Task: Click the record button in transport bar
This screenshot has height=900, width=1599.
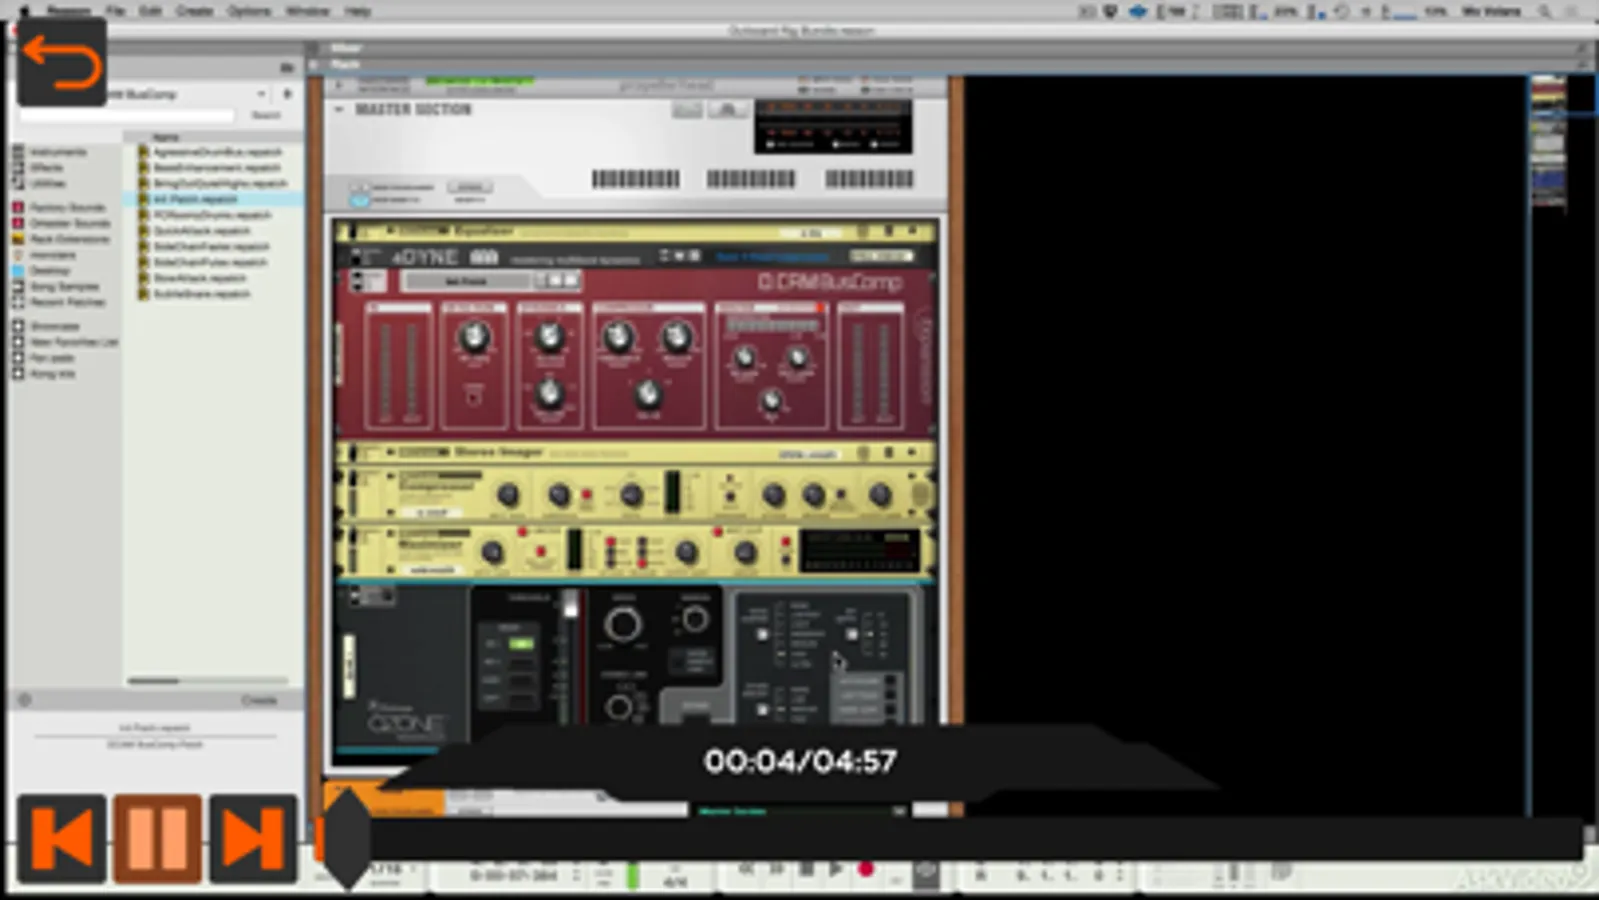Action: click(x=866, y=870)
